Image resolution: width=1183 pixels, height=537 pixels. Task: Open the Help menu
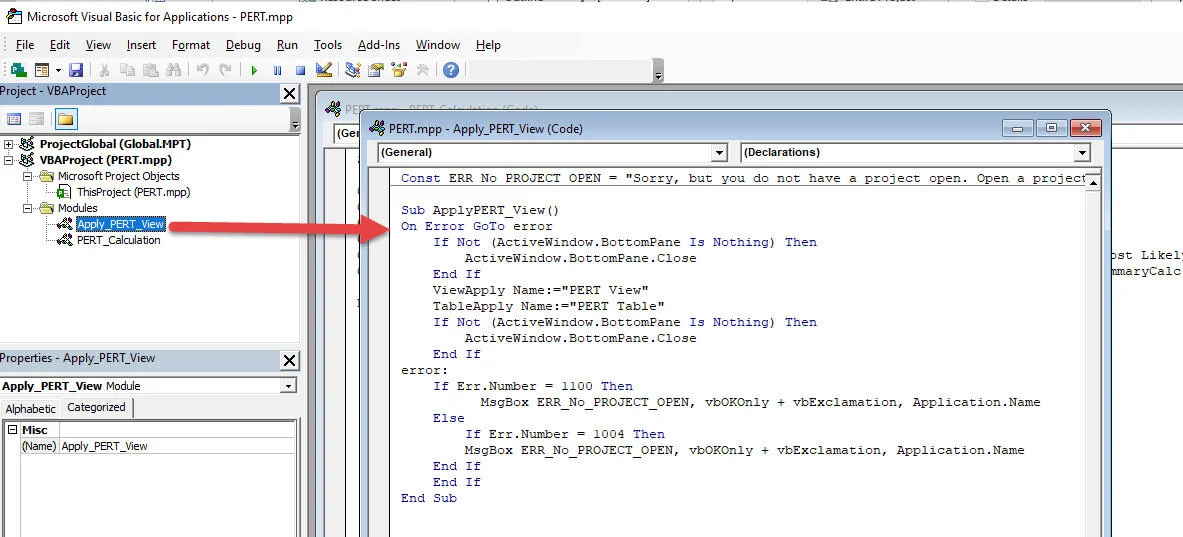pyautogui.click(x=488, y=45)
